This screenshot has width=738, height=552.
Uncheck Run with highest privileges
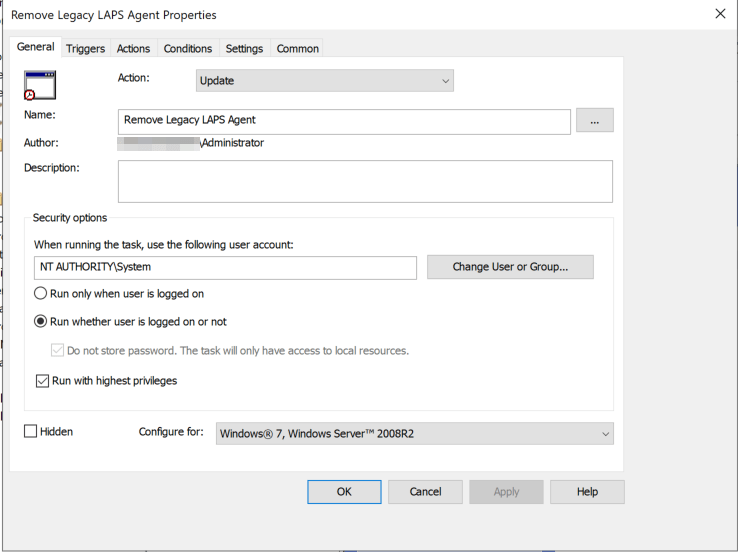click(42, 381)
